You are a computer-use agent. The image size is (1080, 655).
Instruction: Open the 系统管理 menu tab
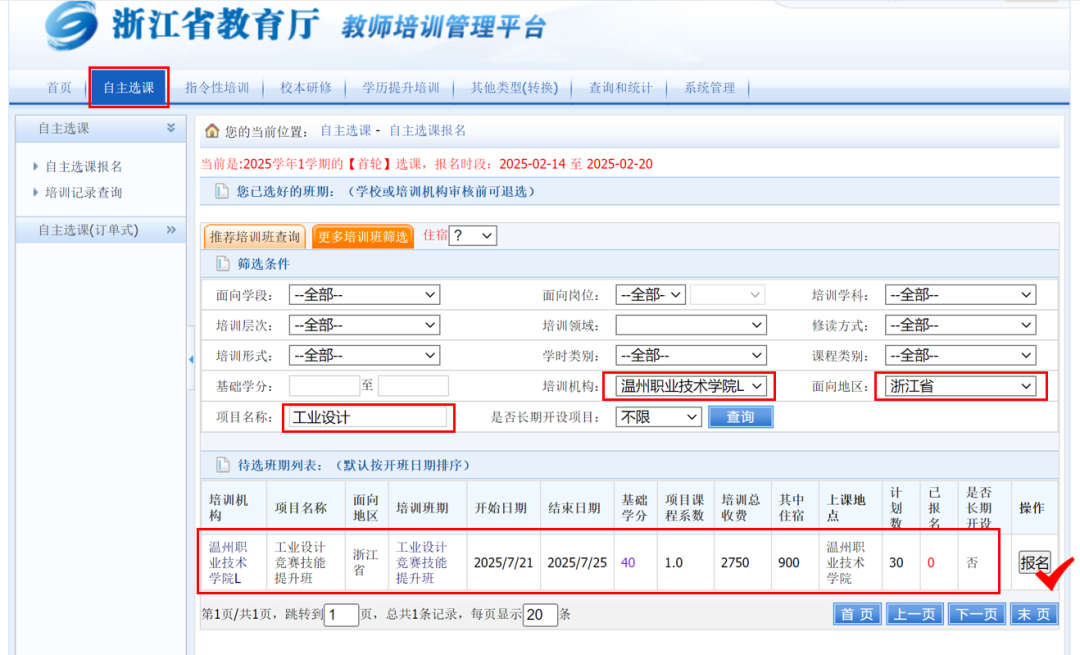pyautogui.click(x=709, y=87)
